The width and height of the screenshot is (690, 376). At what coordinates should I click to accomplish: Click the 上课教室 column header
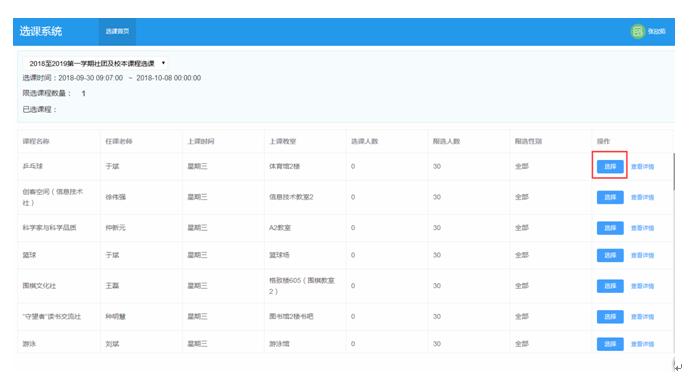(283, 141)
